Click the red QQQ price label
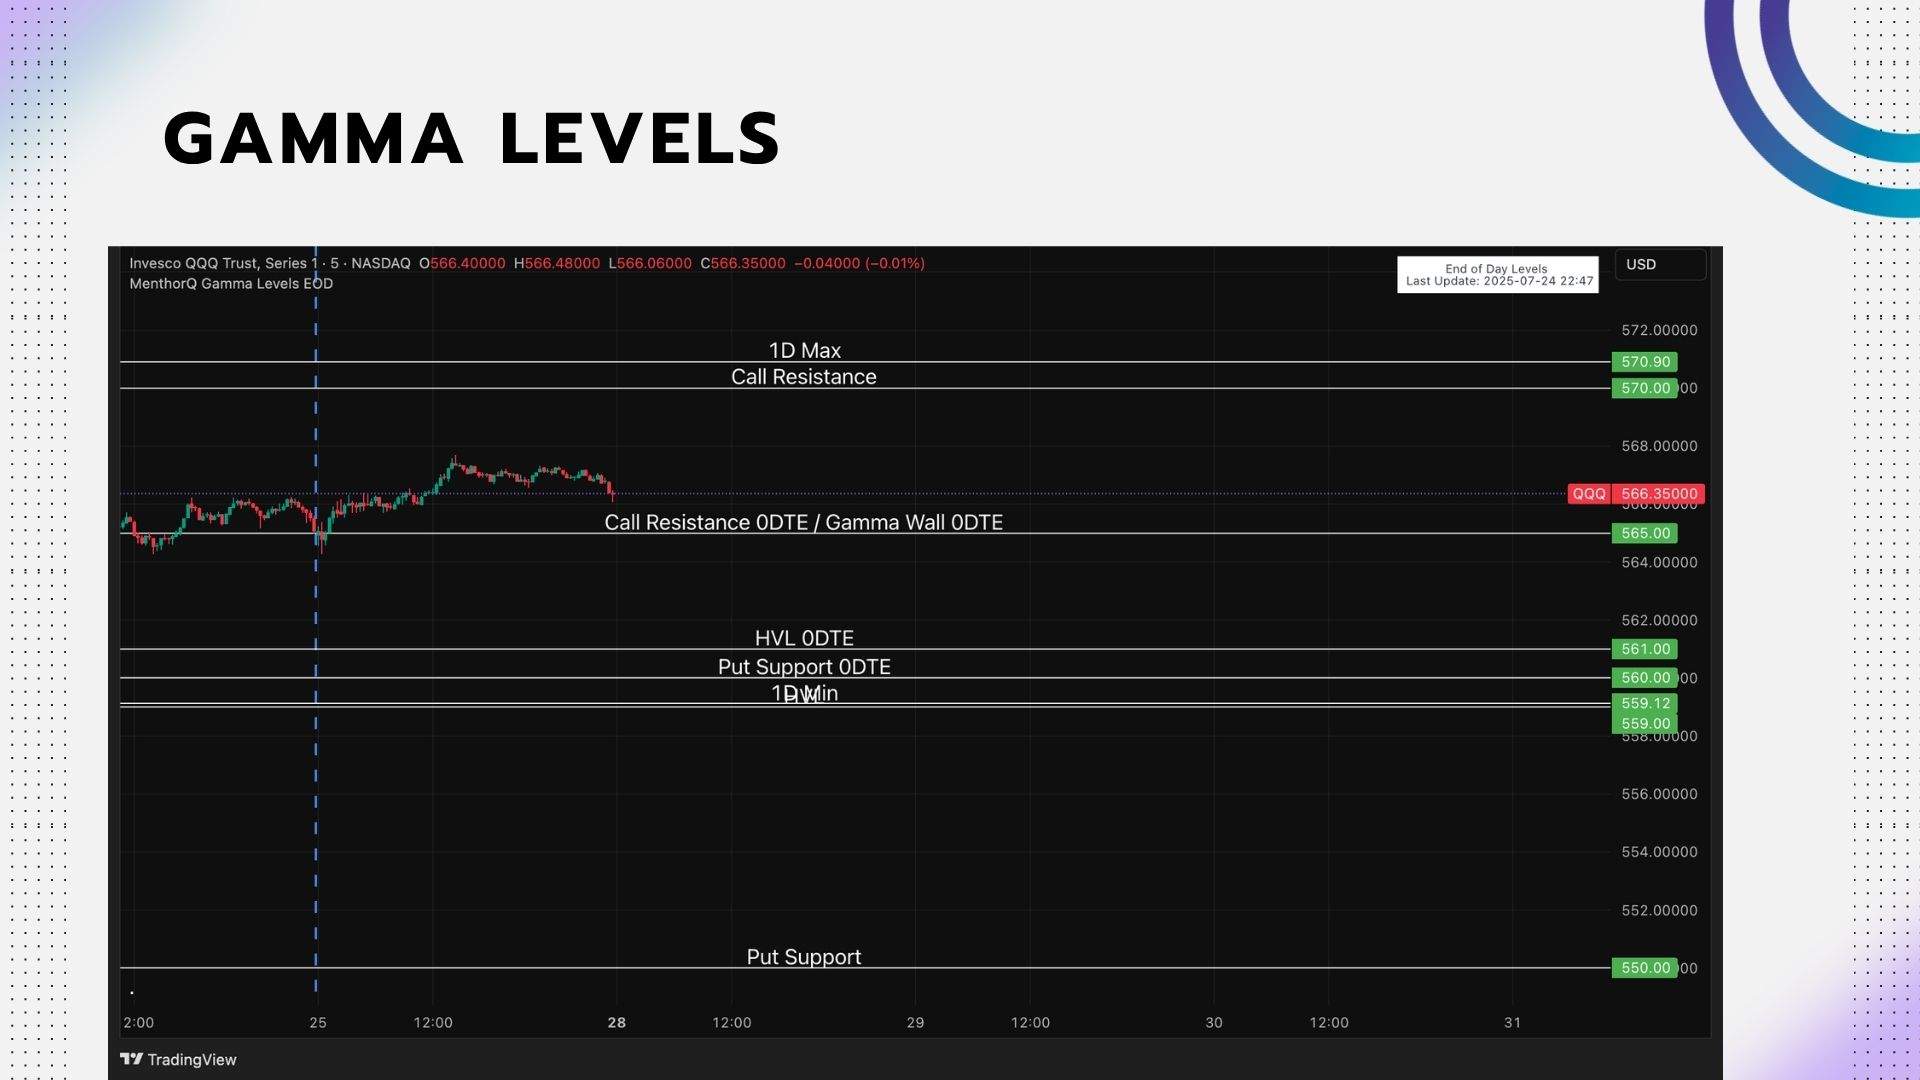This screenshot has width=1920, height=1080. [x=1590, y=493]
